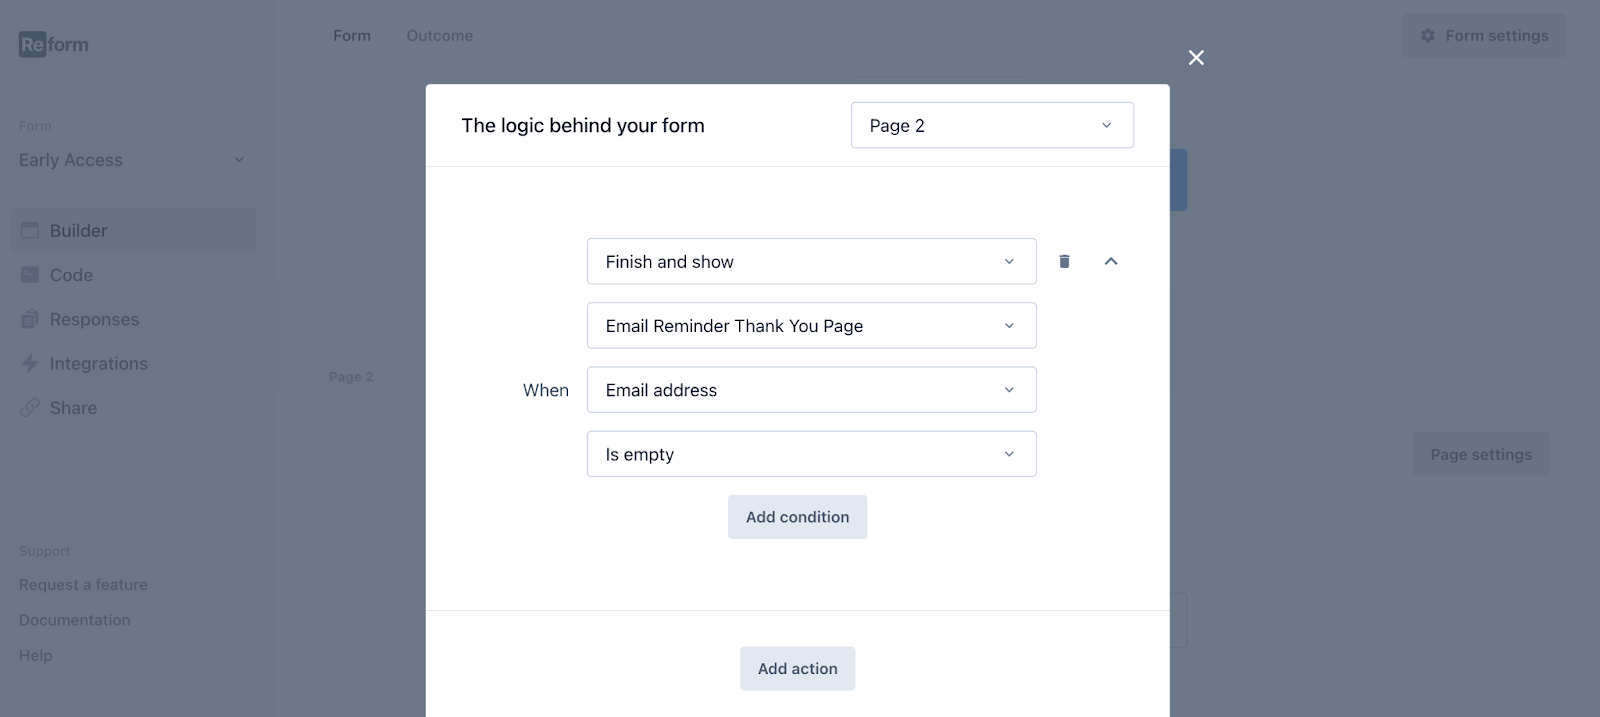The width and height of the screenshot is (1600, 717).
Task: Switch to the Outcome tab
Action: [439, 36]
